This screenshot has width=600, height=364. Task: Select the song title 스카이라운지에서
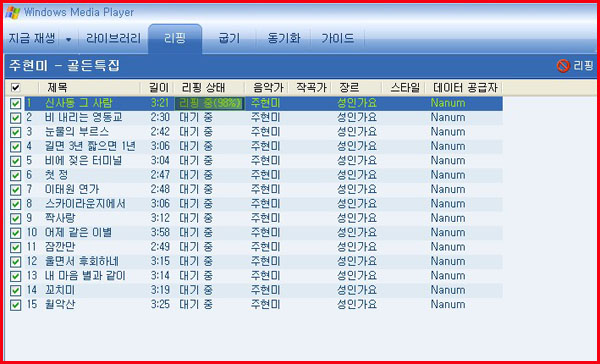[x=85, y=204]
